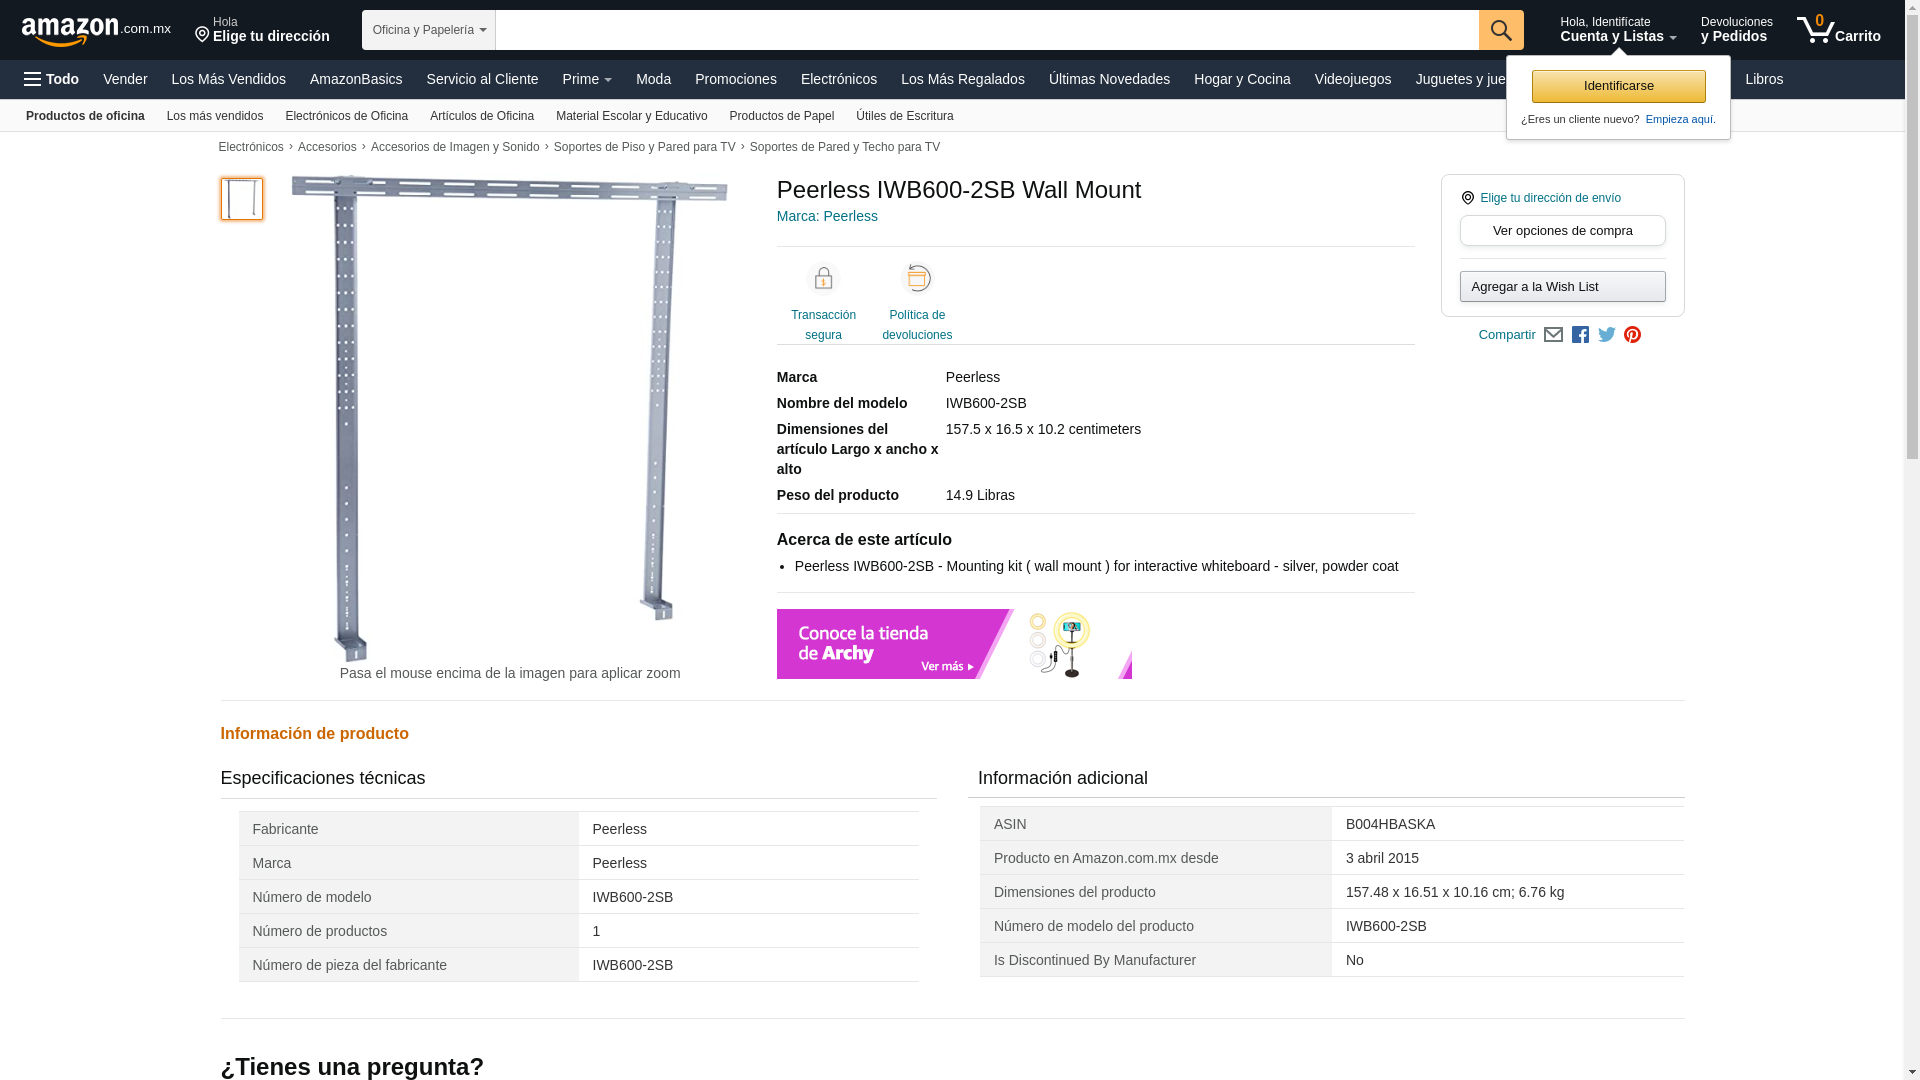The height and width of the screenshot is (1080, 1920).
Task: Click the return policy box icon
Action: [x=916, y=279]
